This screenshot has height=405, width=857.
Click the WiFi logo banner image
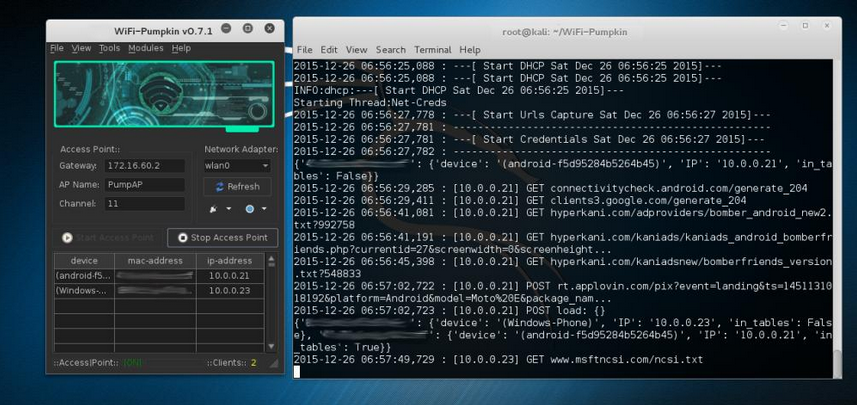164,95
